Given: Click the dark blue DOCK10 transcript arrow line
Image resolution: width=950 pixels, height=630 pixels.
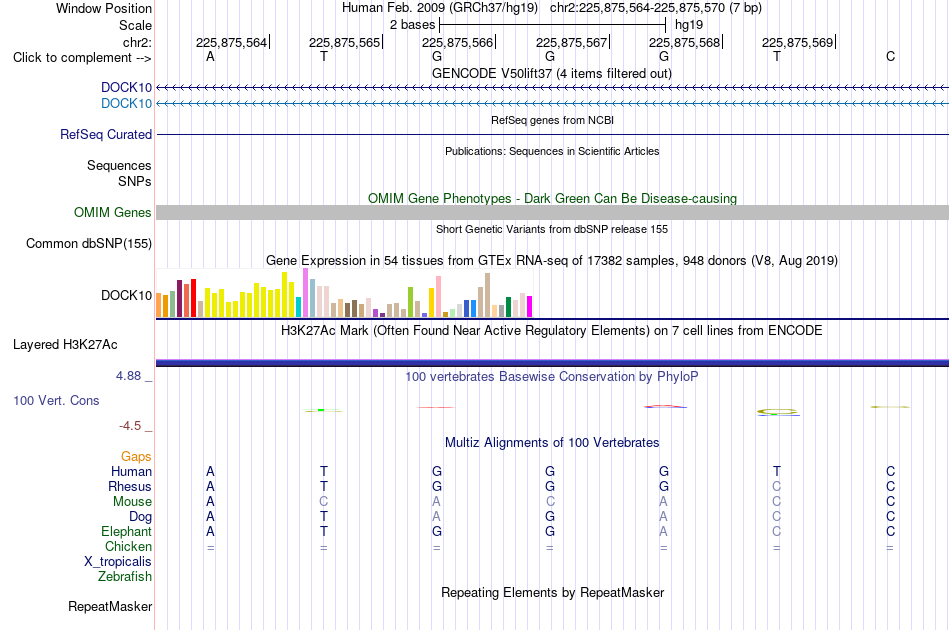Looking at the screenshot, I should point(552,88).
